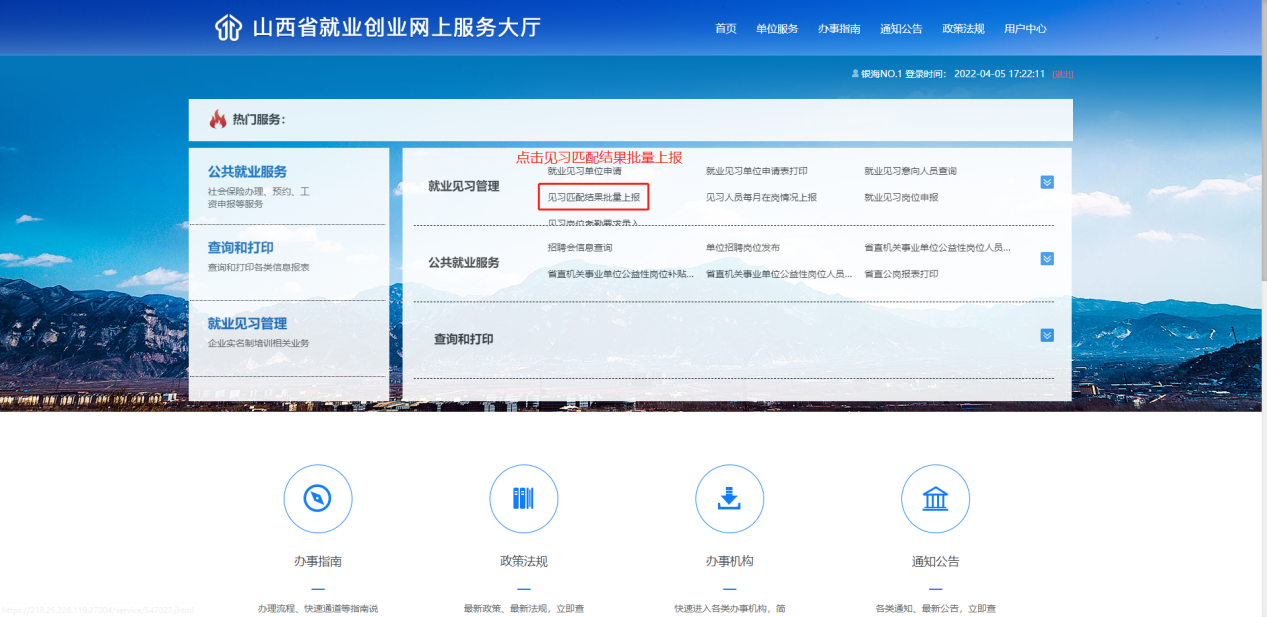Click the user avatar icon beside 银海NO.1
Screen dimensions: 1267x617
[x=855, y=74]
